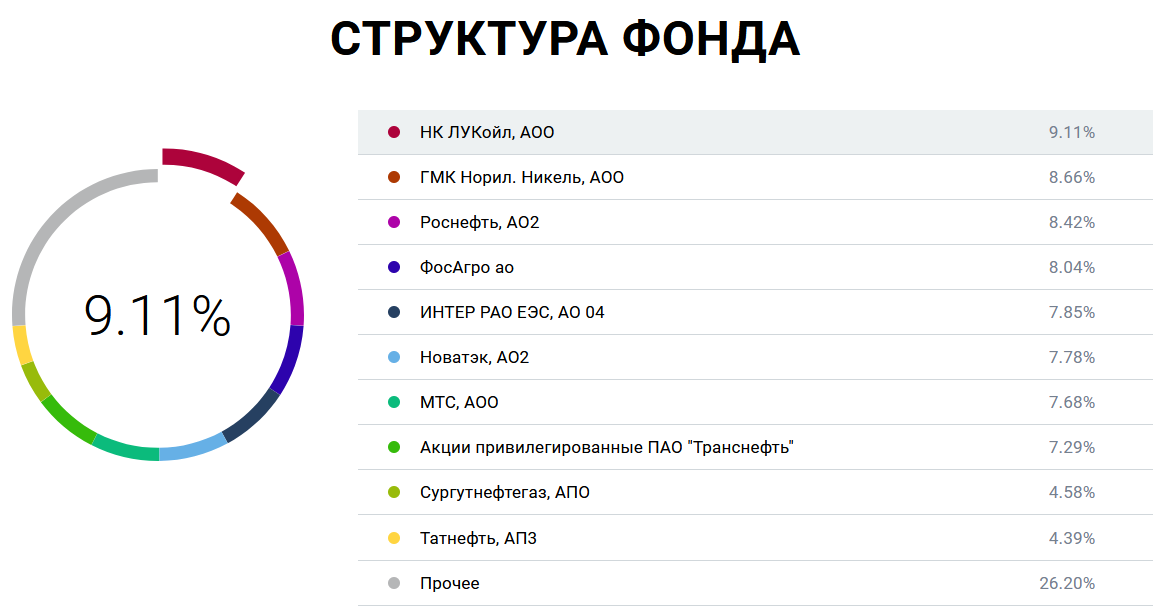1154x616 pixels.
Task: Click brown color dot beside ГМК Норил. Никель
Action: coord(394,177)
